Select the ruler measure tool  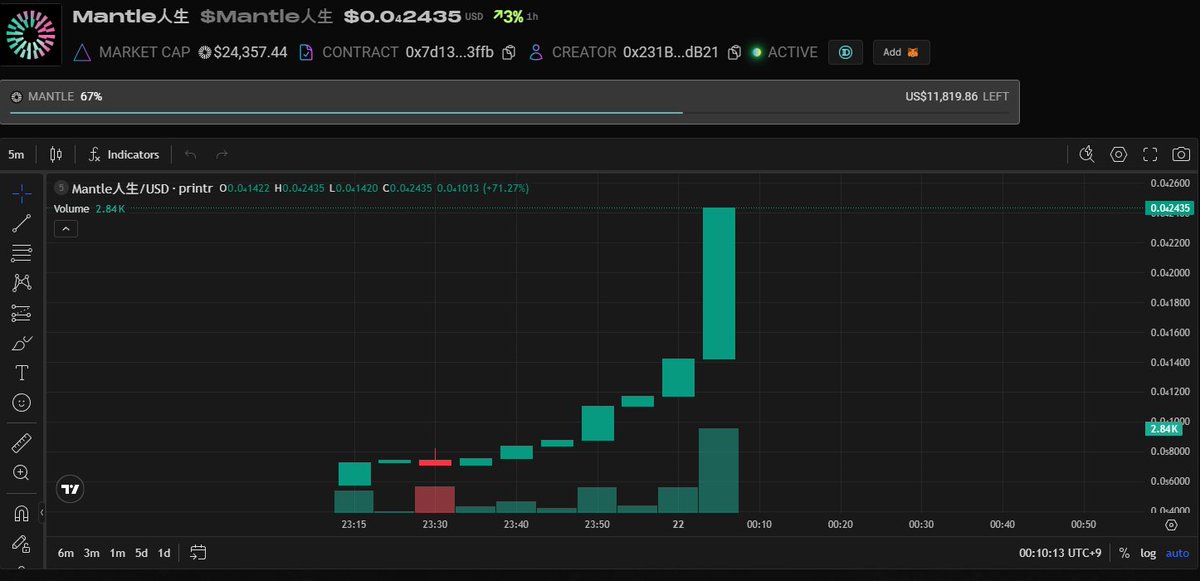click(21, 442)
